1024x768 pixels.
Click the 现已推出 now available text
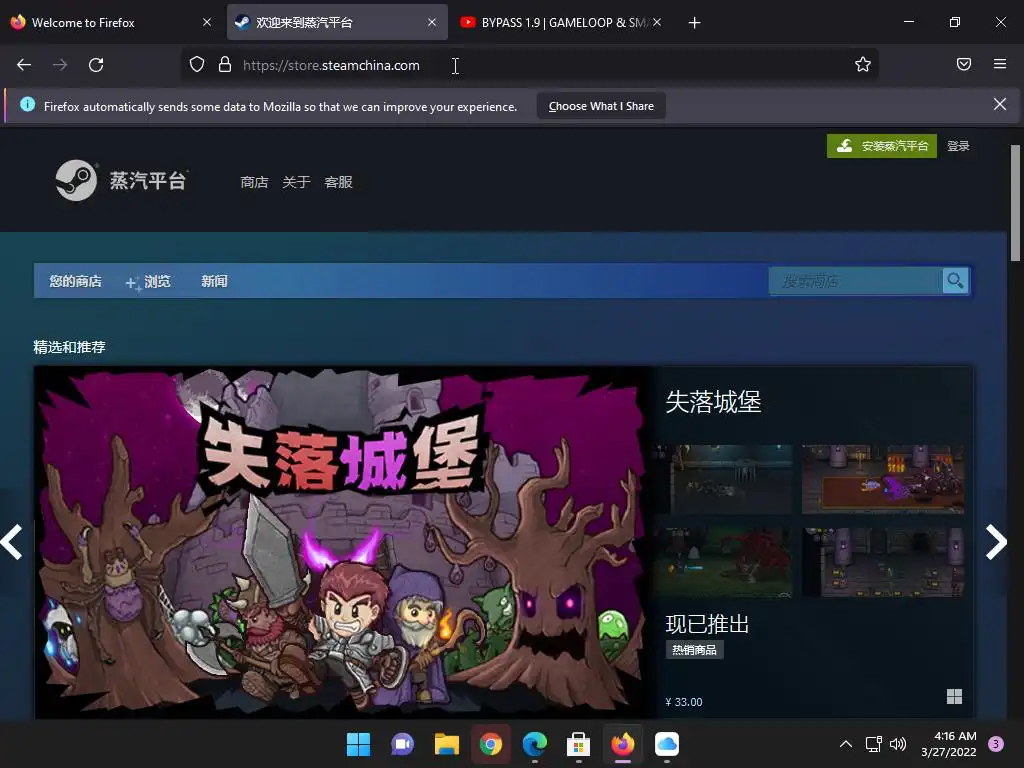pos(707,624)
